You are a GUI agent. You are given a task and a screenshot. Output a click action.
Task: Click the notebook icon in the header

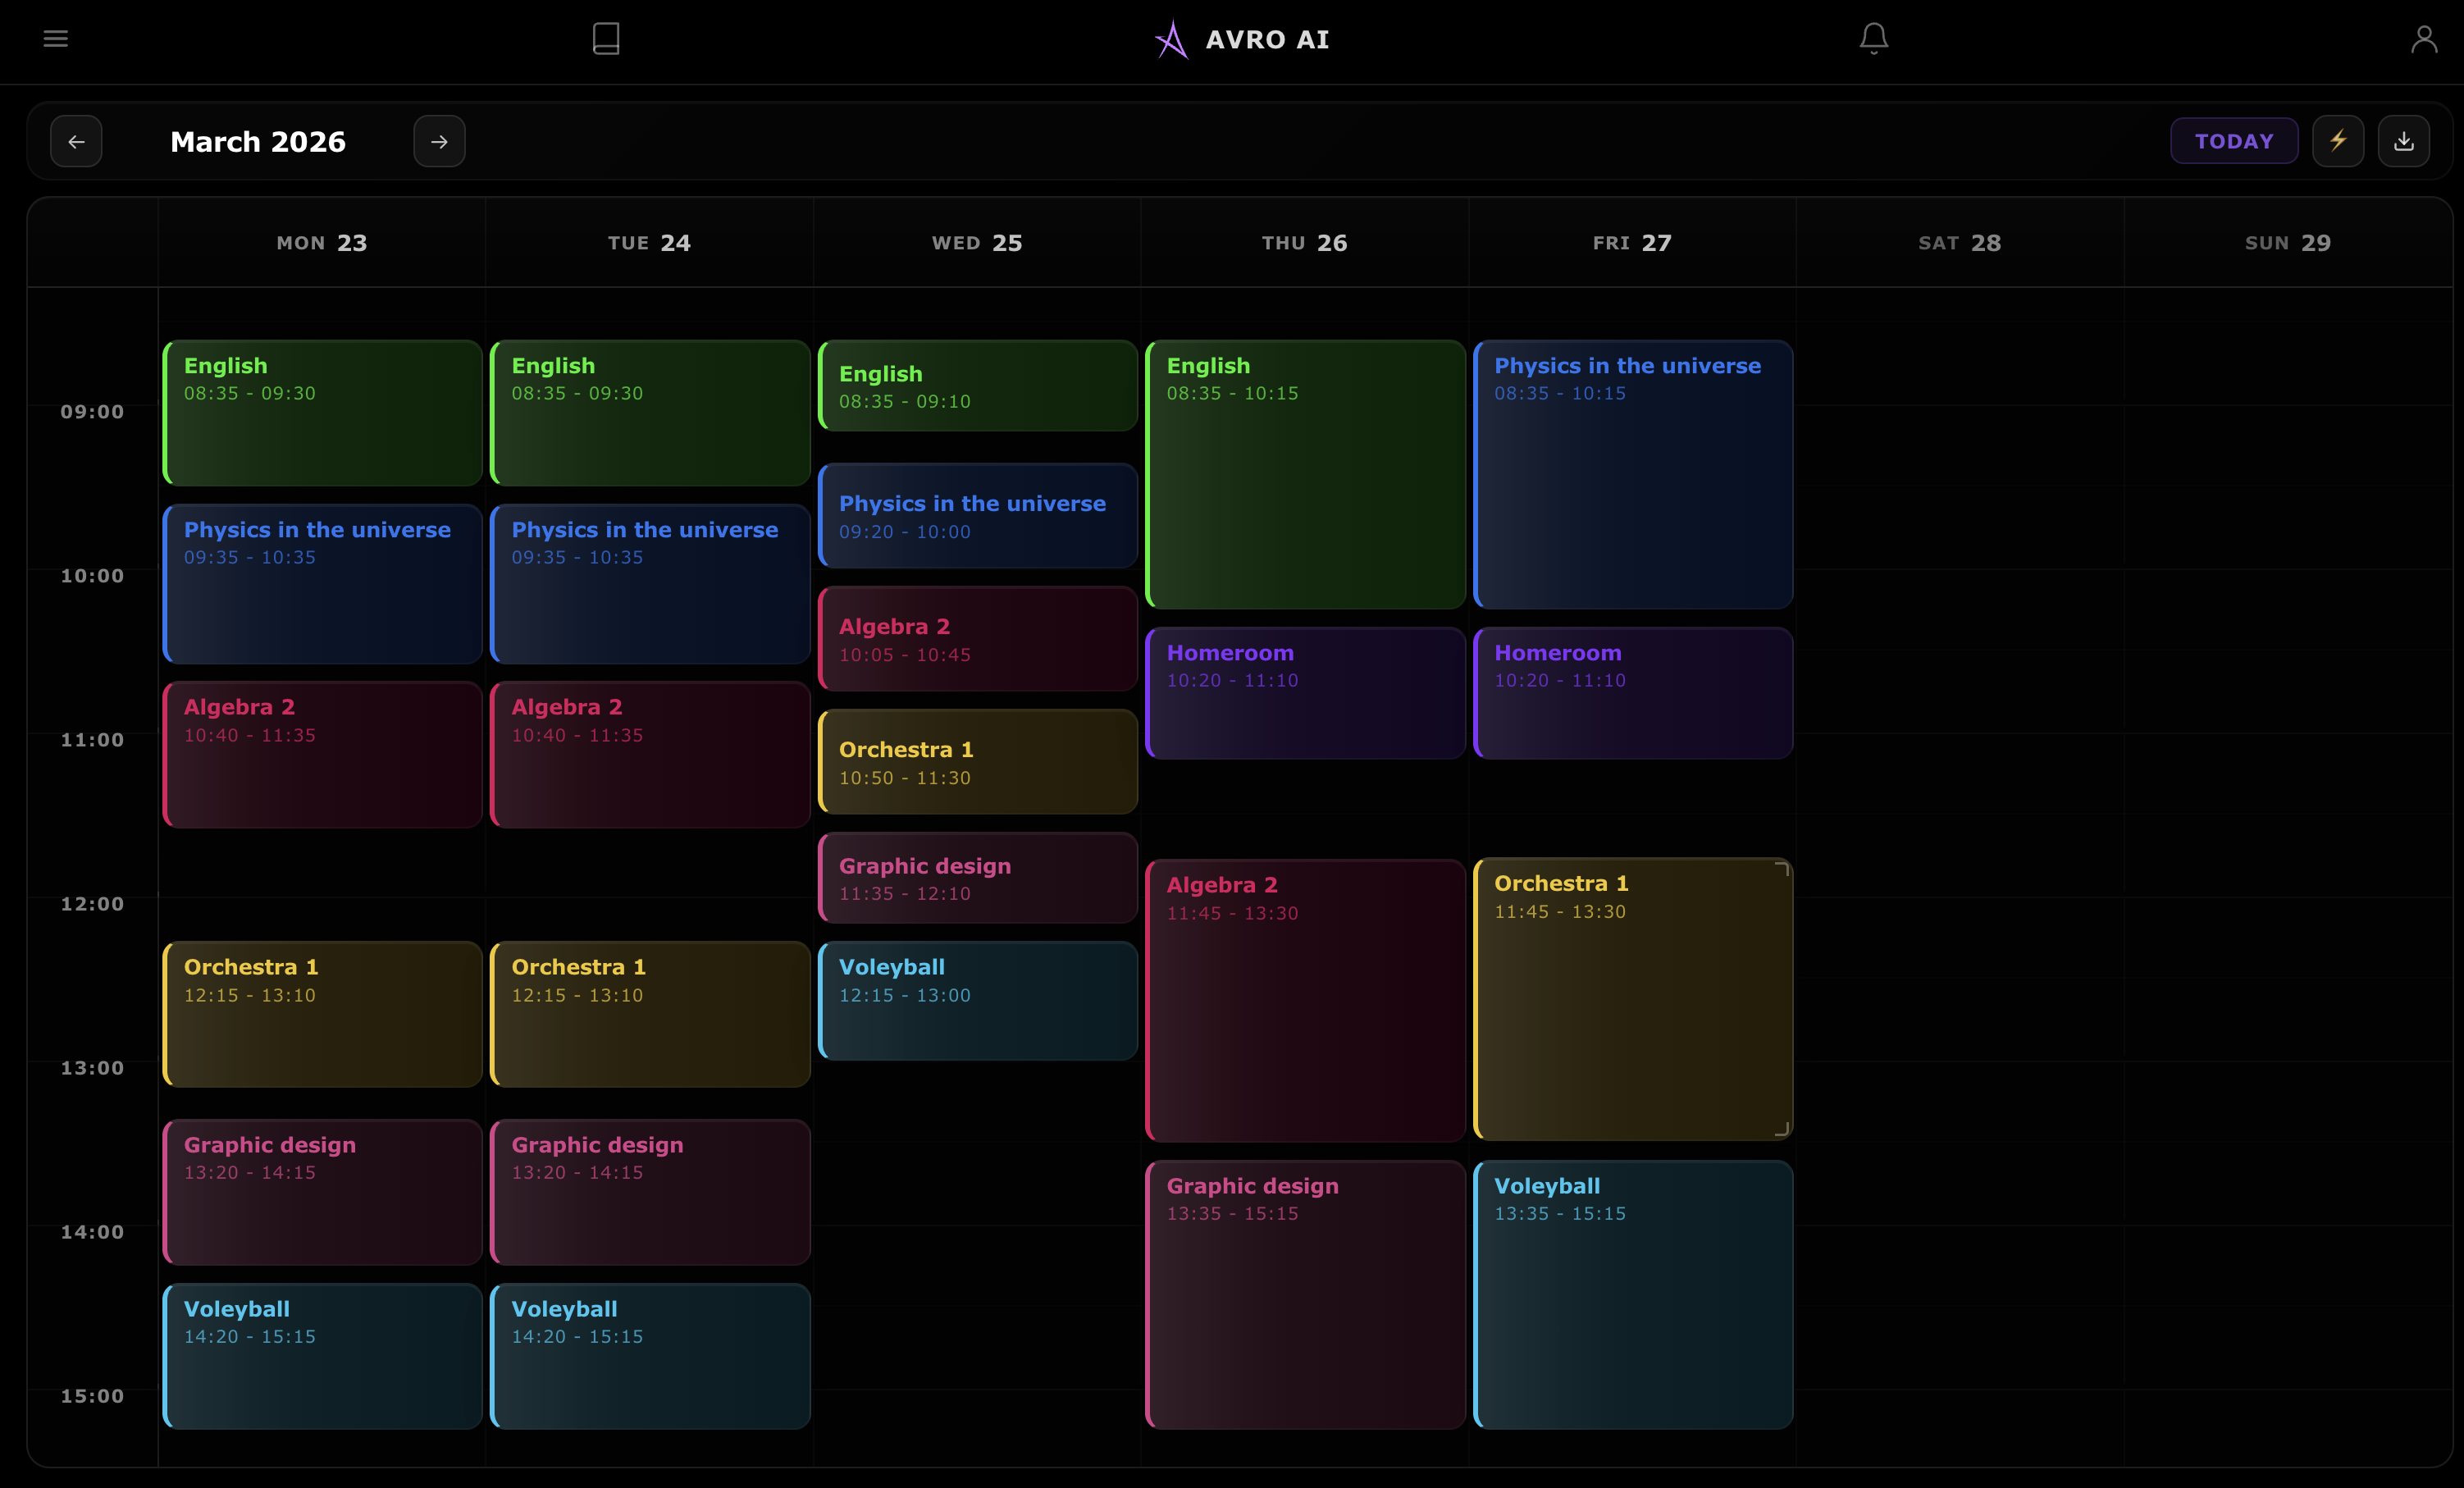tap(606, 39)
